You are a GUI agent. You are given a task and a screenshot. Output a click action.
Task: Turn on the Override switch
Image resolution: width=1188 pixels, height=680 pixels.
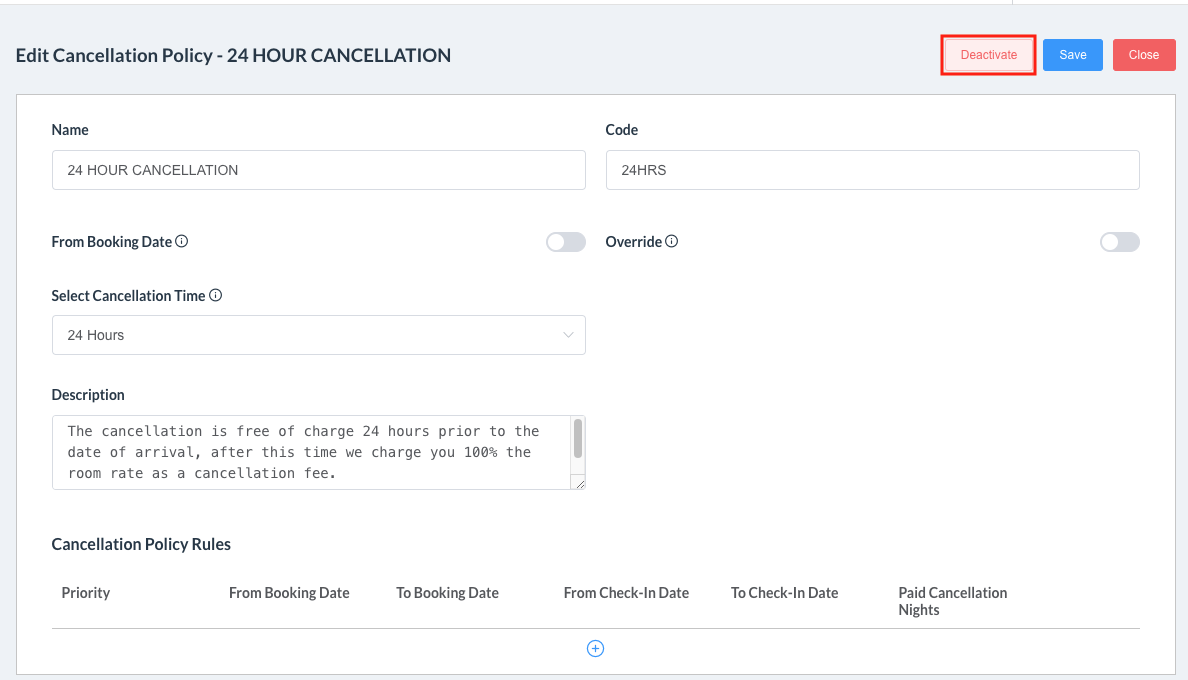[x=1119, y=241]
